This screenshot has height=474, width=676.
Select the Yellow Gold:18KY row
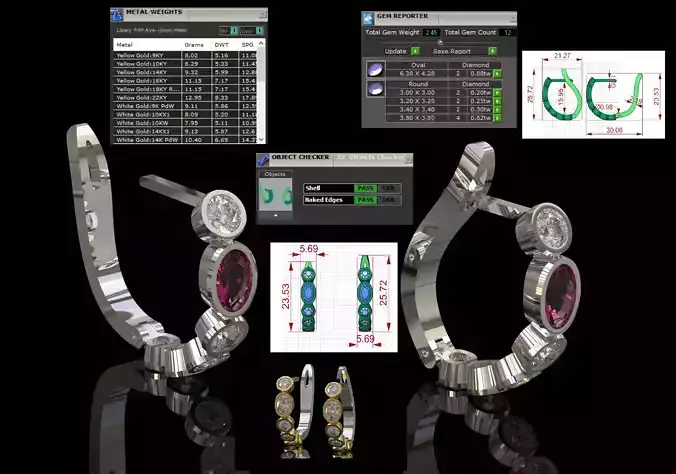[x=185, y=81]
